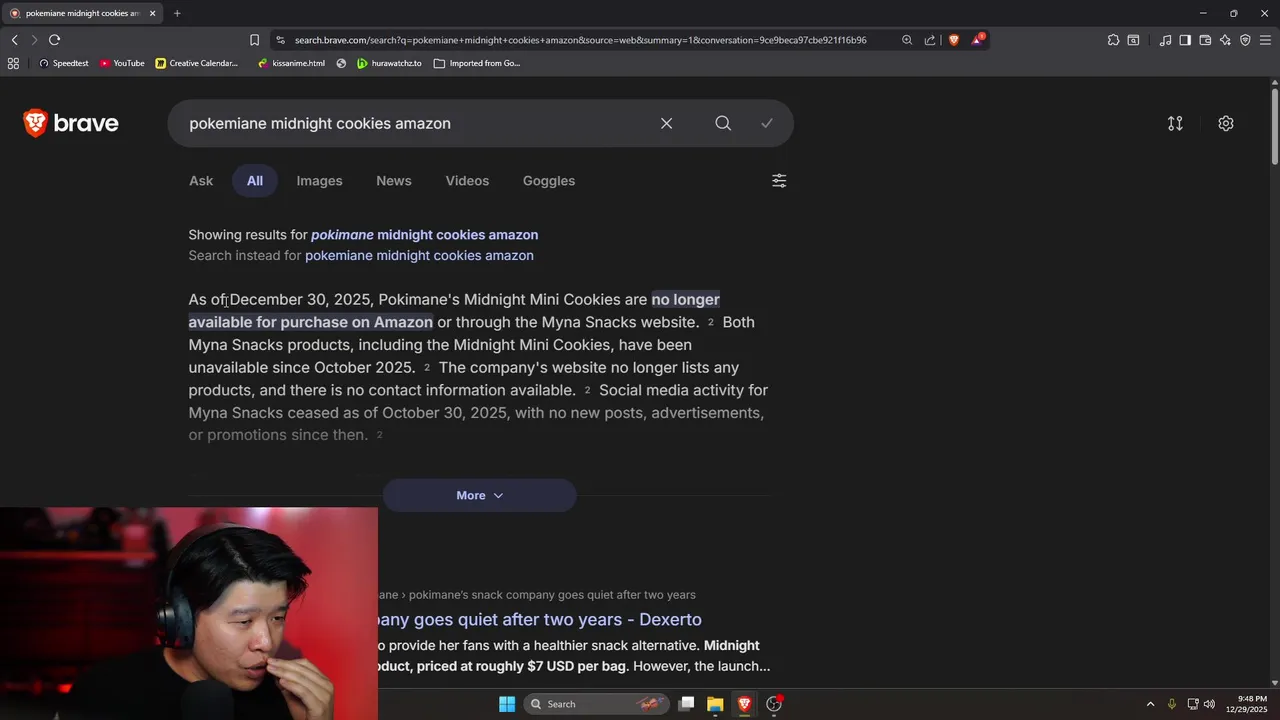Open Brave Rewards triangle icon
Screen dimensions: 1280x720
pos(977,40)
